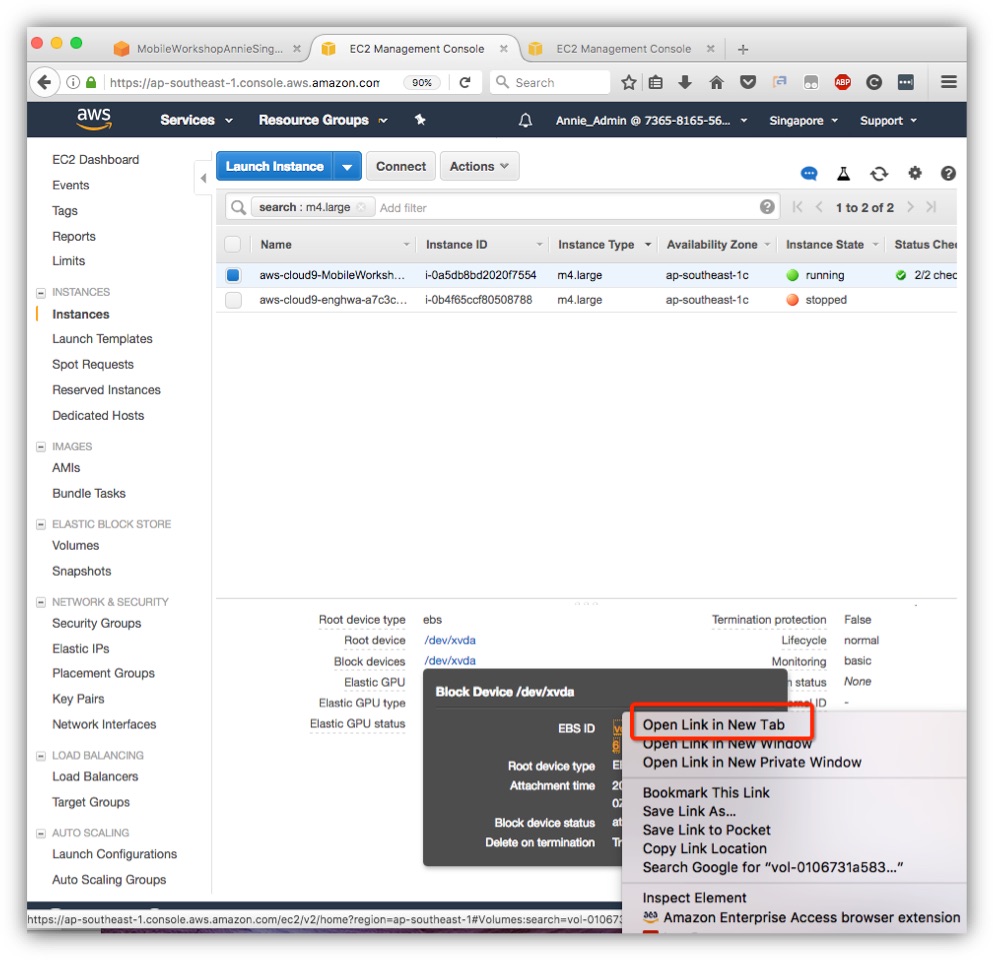Screen dimensions: 993x960
Task: Expand the Resource Groups menu
Action: coord(323,120)
